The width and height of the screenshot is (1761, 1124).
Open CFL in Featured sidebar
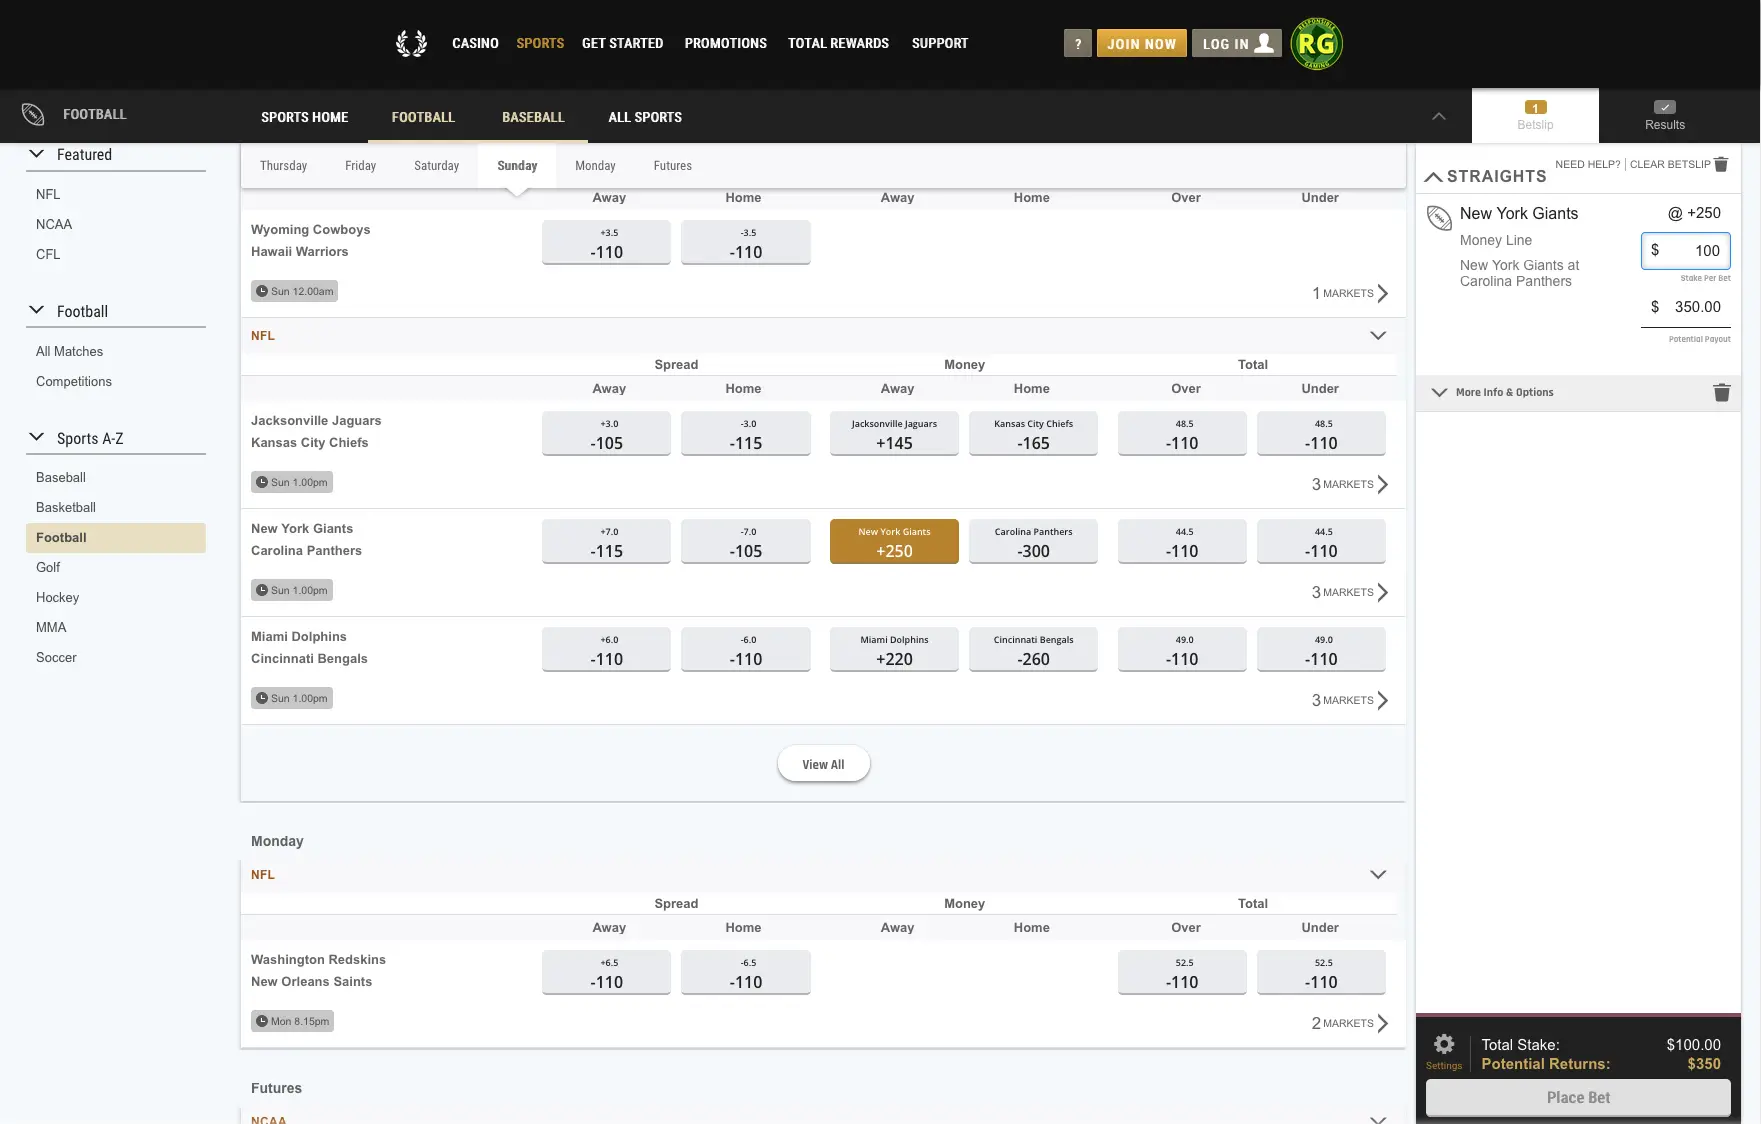pyautogui.click(x=48, y=254)
